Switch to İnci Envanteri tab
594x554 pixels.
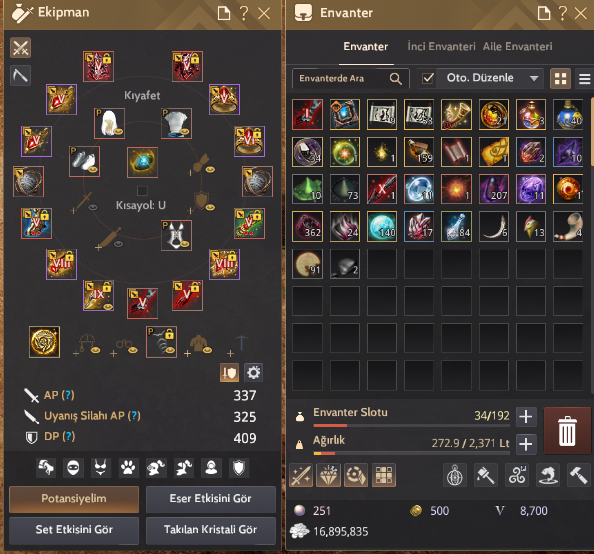pyautogui.click(x=441, y=47)
